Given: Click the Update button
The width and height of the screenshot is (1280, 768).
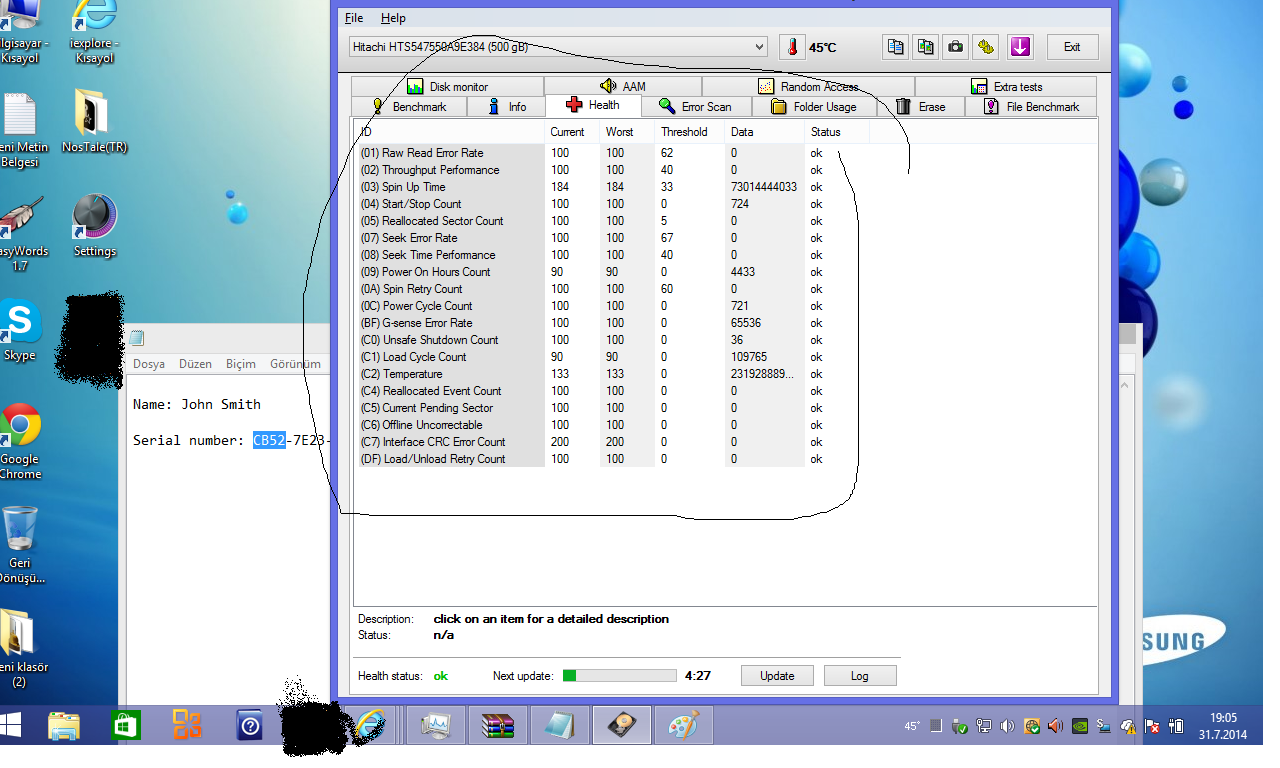Looking at the screenshot, I should pos(777,676).
